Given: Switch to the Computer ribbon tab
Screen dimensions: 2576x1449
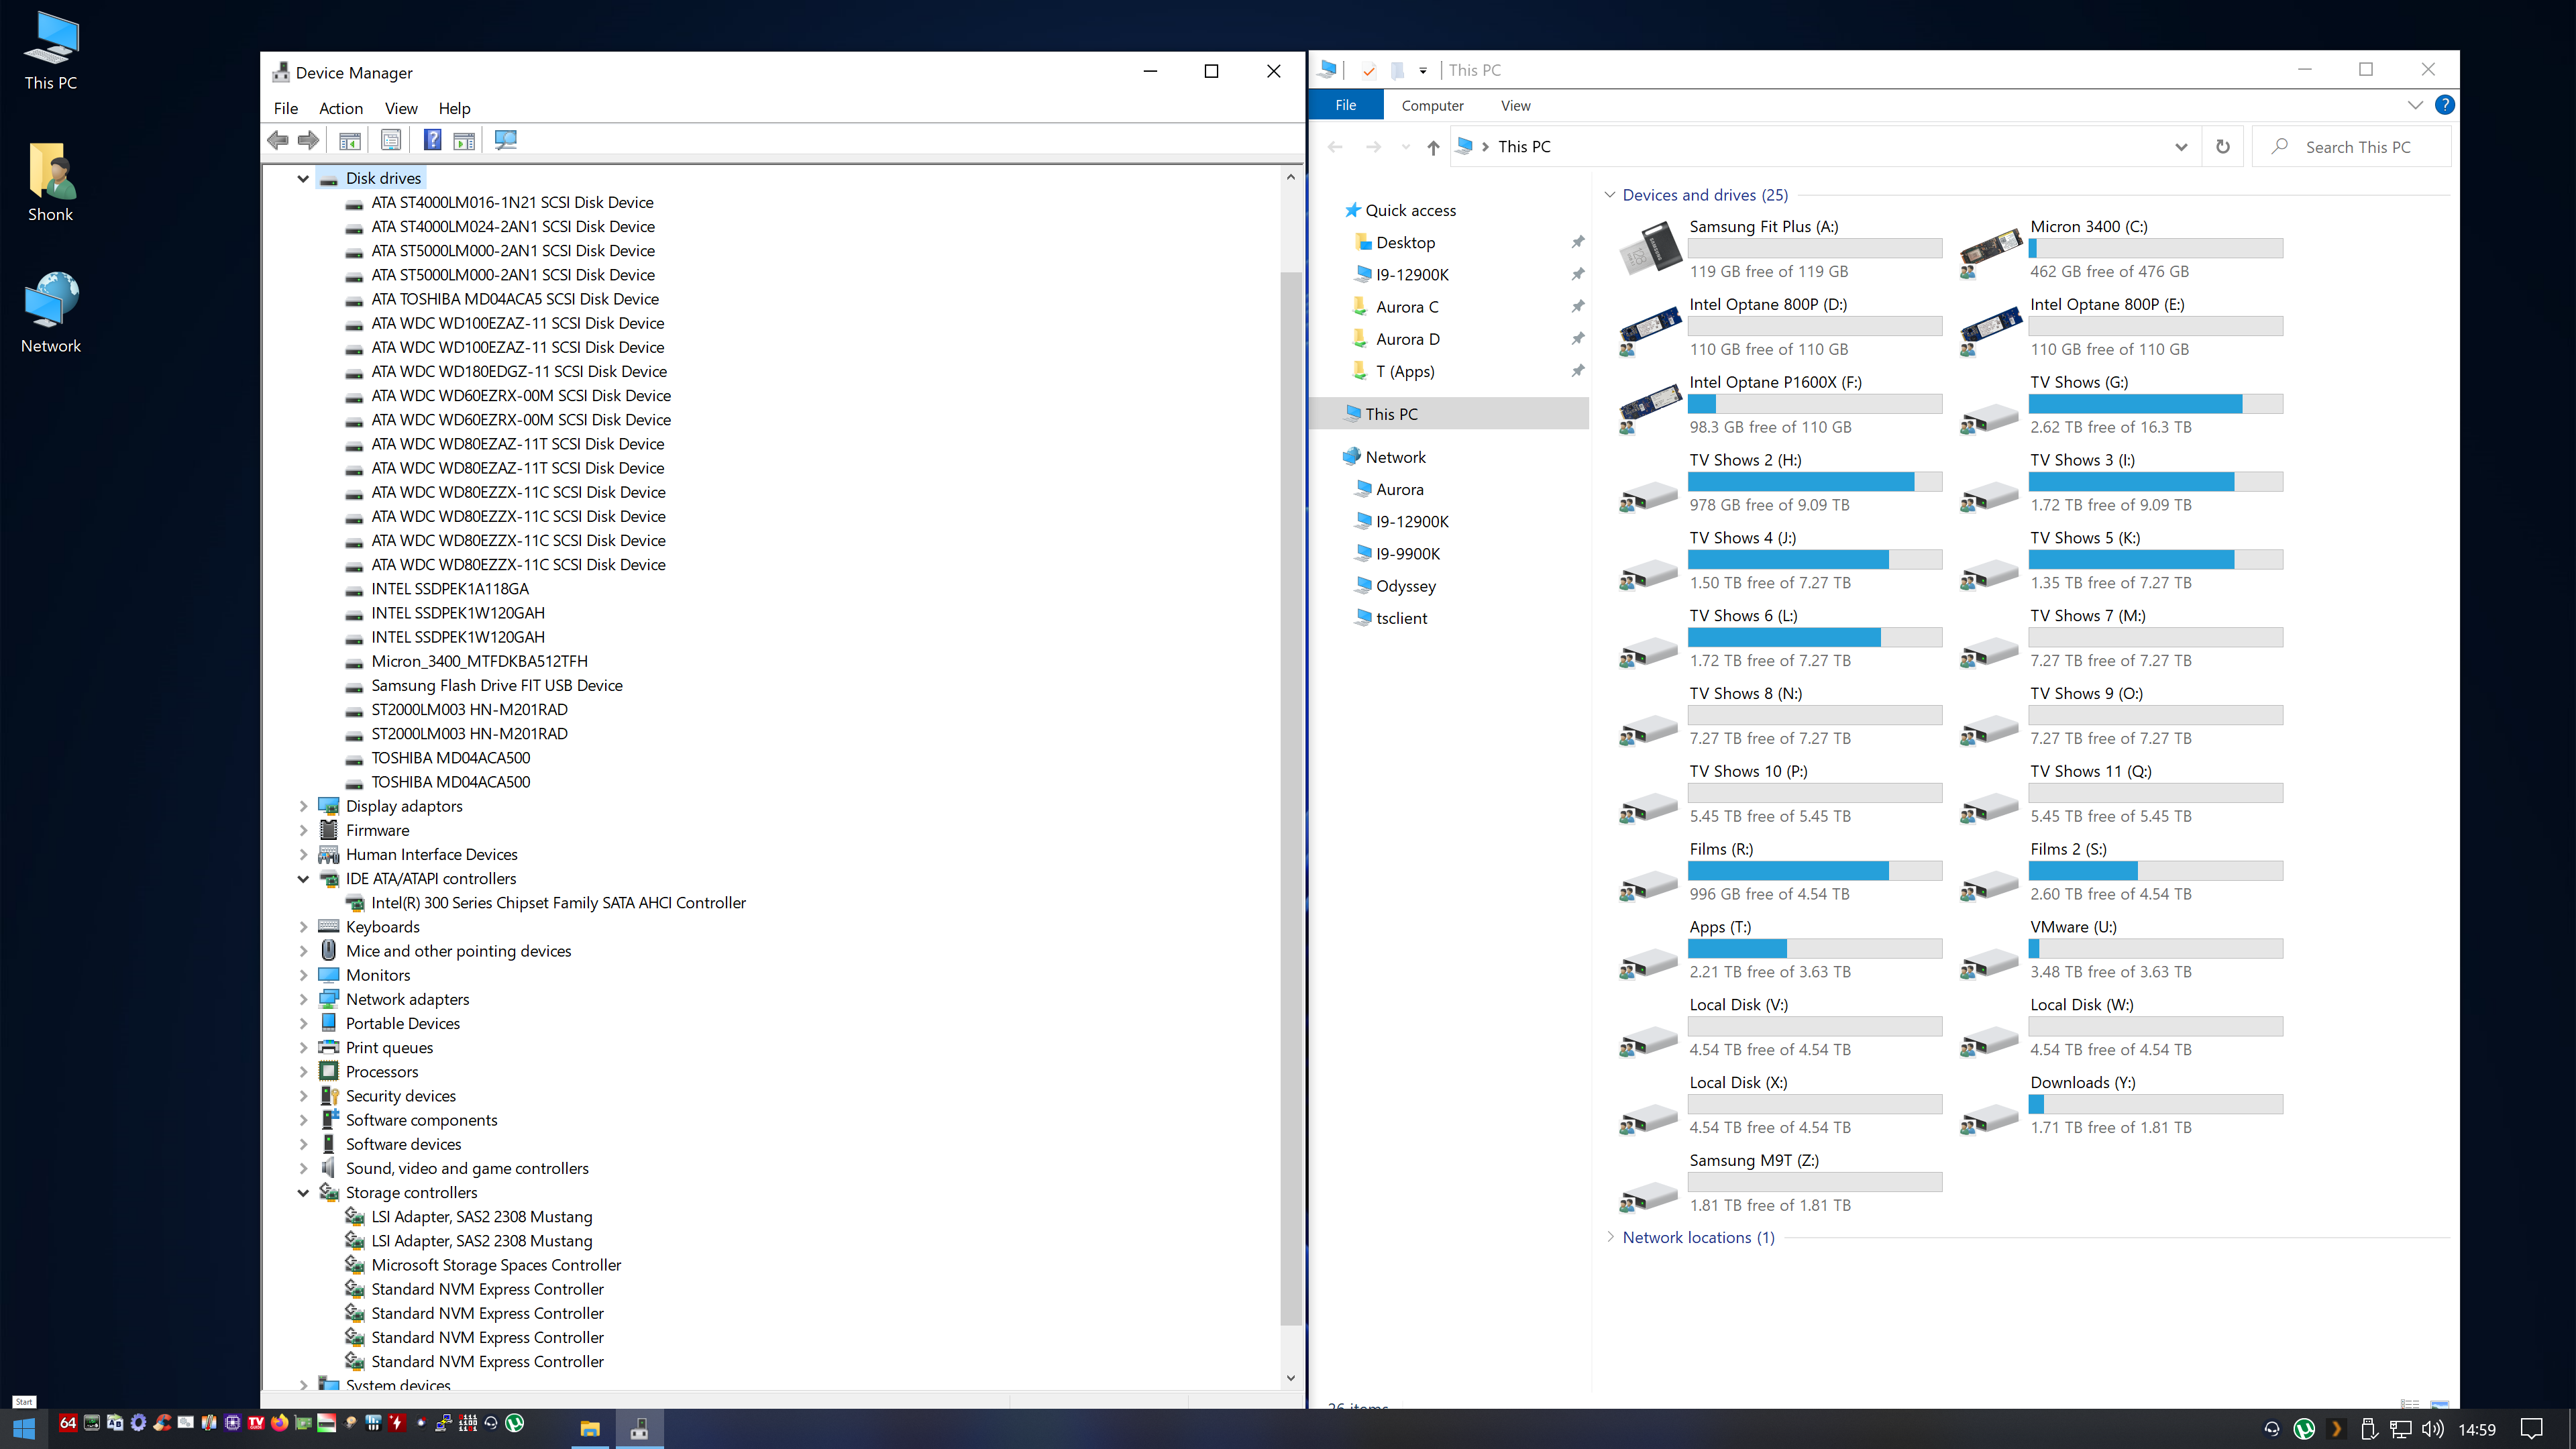Looking at the screenshot, I should tap(1432, 105).
